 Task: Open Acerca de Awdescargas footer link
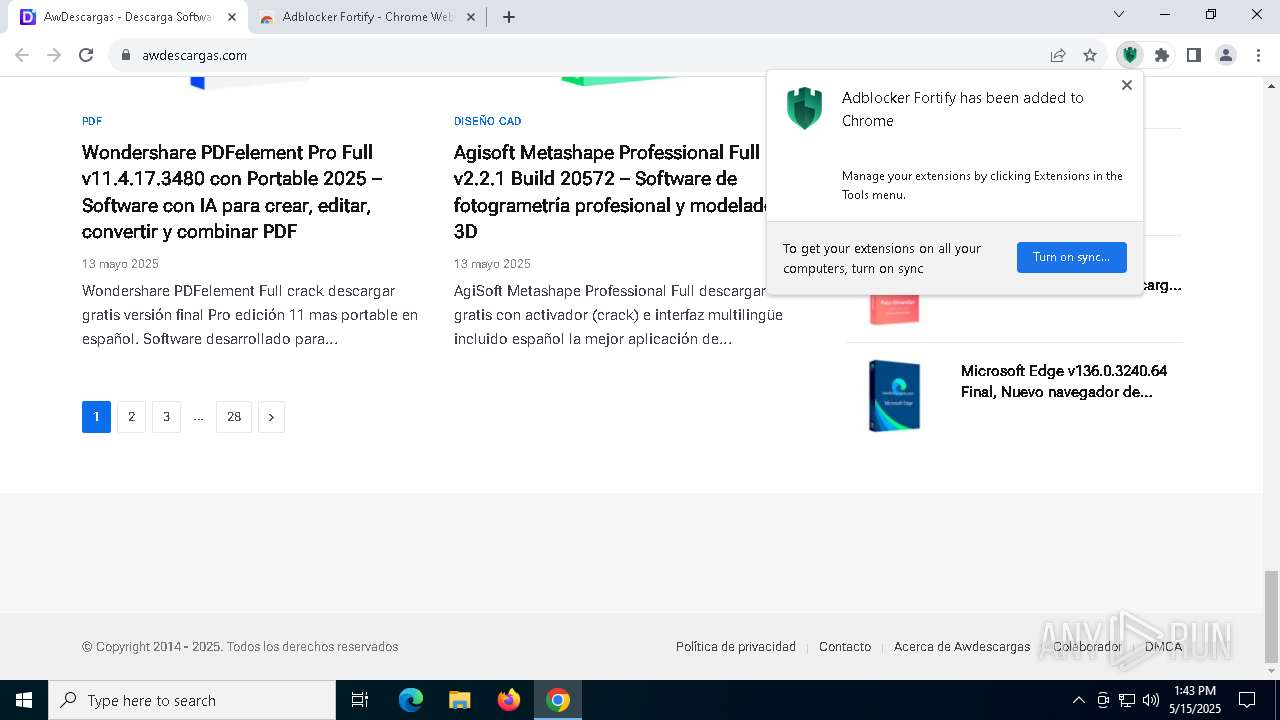[962, 647]
